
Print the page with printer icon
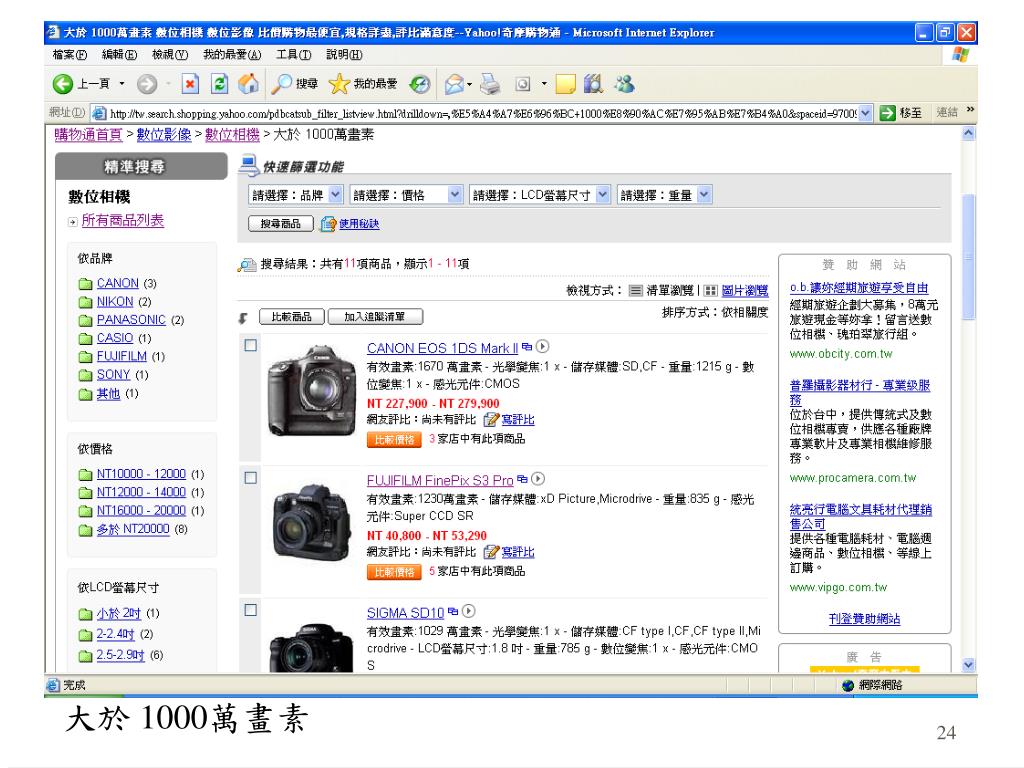coord(490,84)
